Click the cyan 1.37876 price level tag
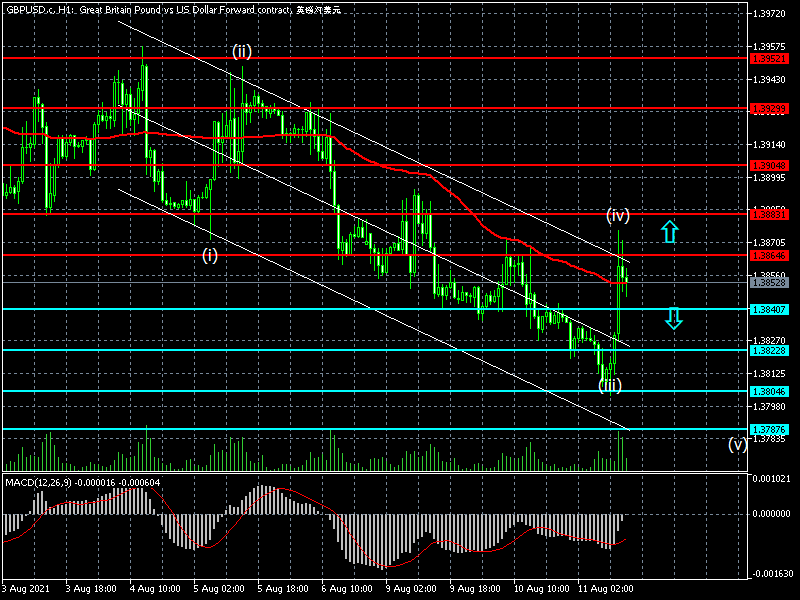Screen dimensions: 800x600 pyautogui.click(x=769, y=430)
